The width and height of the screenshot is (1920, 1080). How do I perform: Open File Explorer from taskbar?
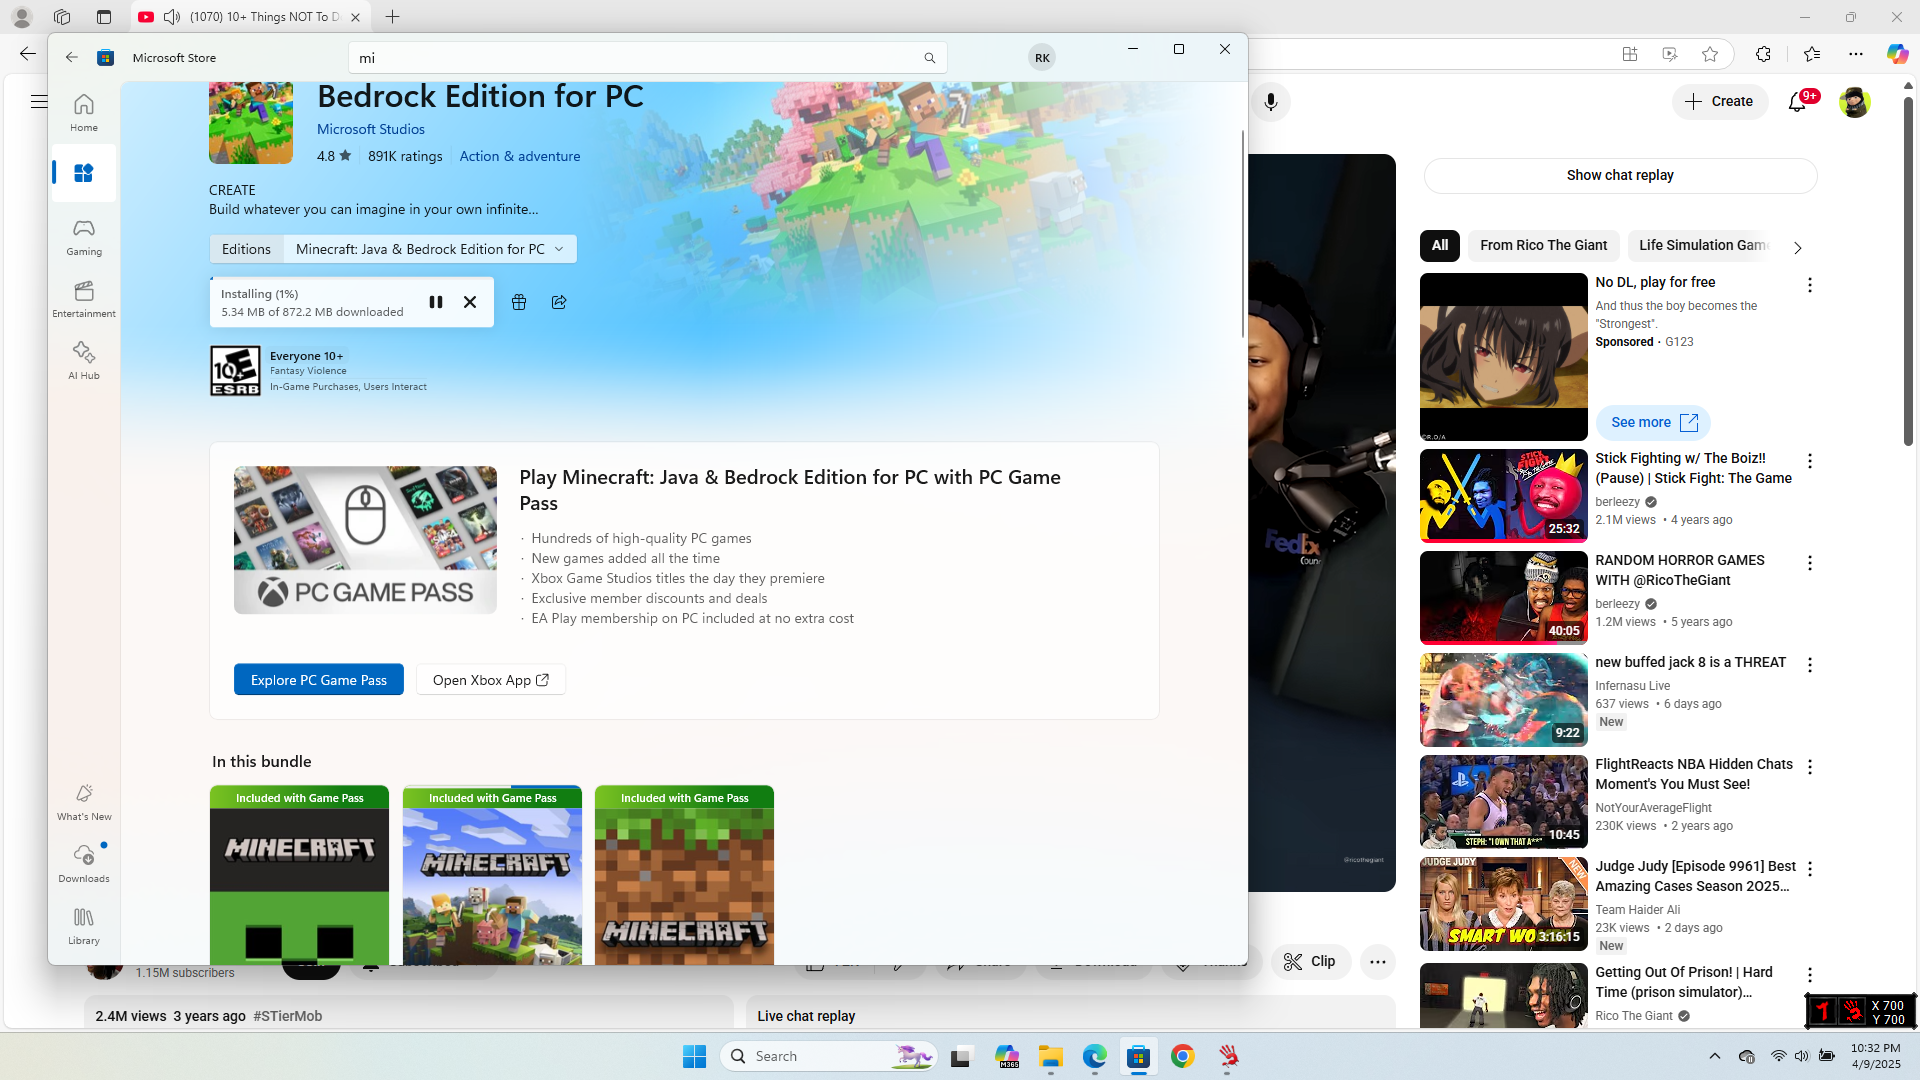[1050, 1056]
